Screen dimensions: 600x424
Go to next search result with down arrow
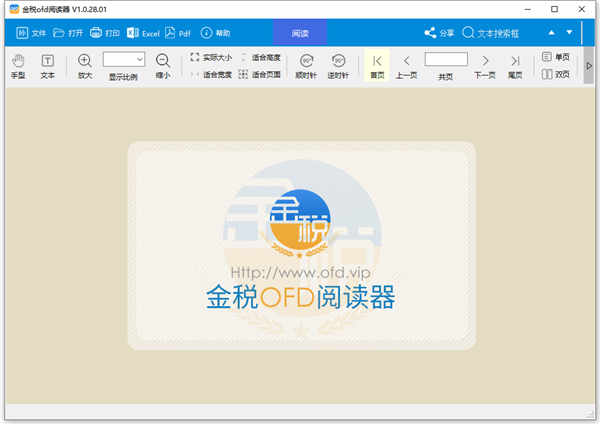(569, 33)
